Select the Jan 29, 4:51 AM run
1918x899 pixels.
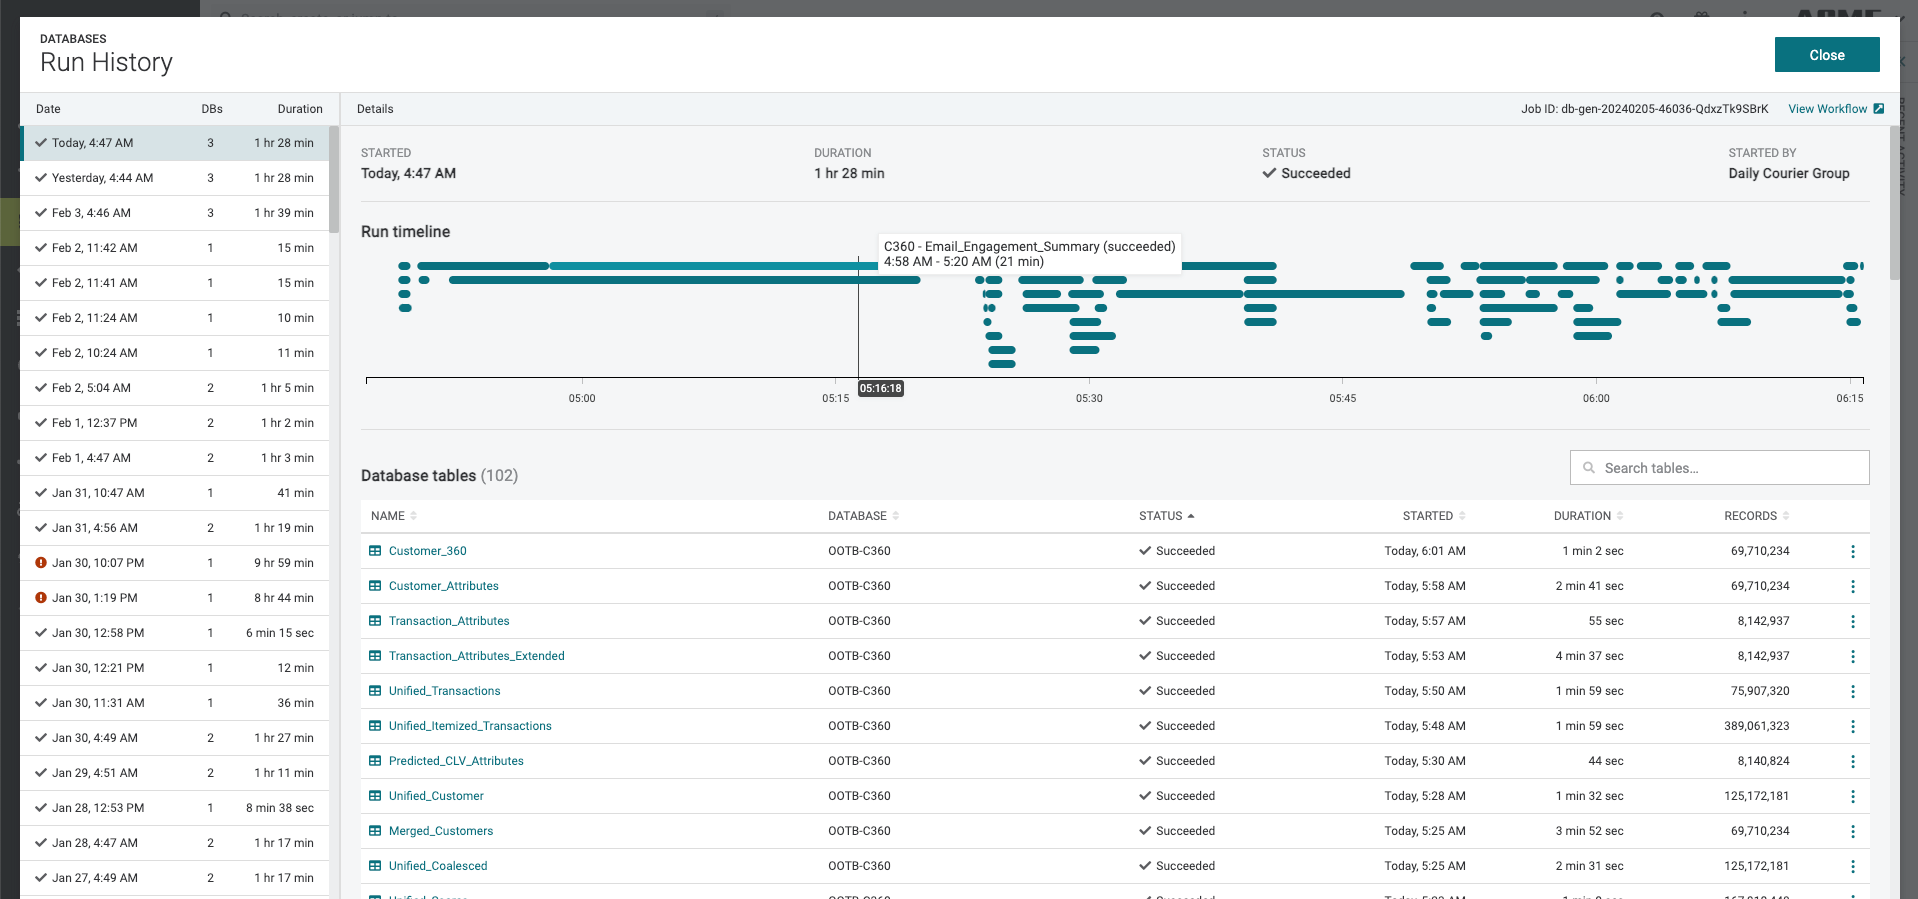point(175,773)
